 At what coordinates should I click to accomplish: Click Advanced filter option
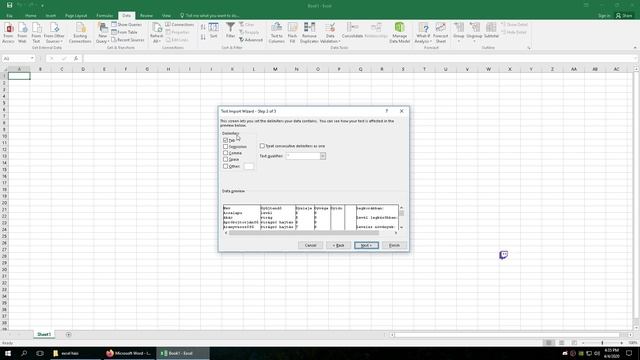(x=251, y=40)
